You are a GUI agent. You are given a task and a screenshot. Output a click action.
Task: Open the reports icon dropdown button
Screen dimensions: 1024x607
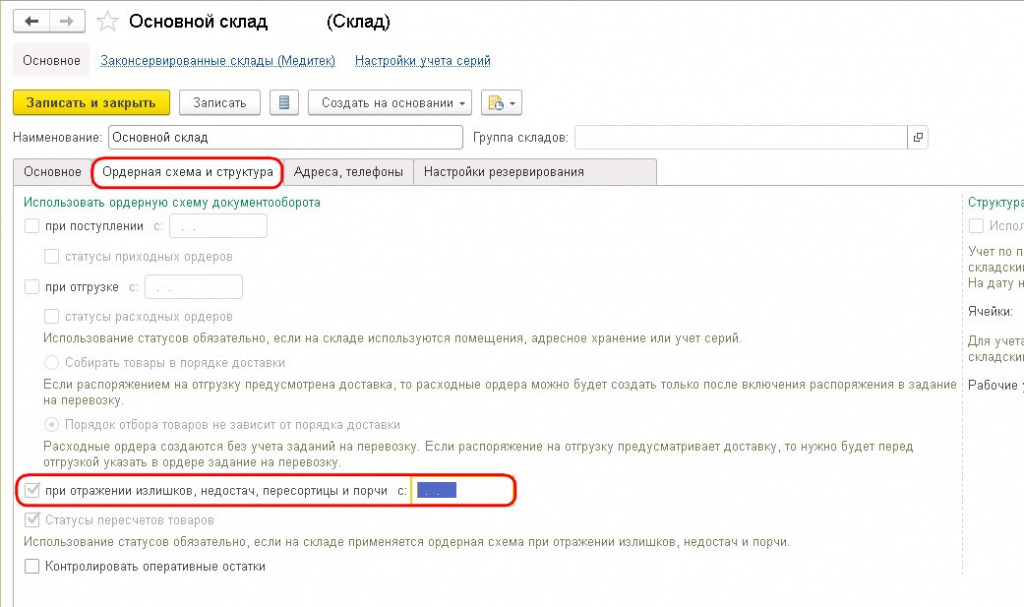[501, 103]
